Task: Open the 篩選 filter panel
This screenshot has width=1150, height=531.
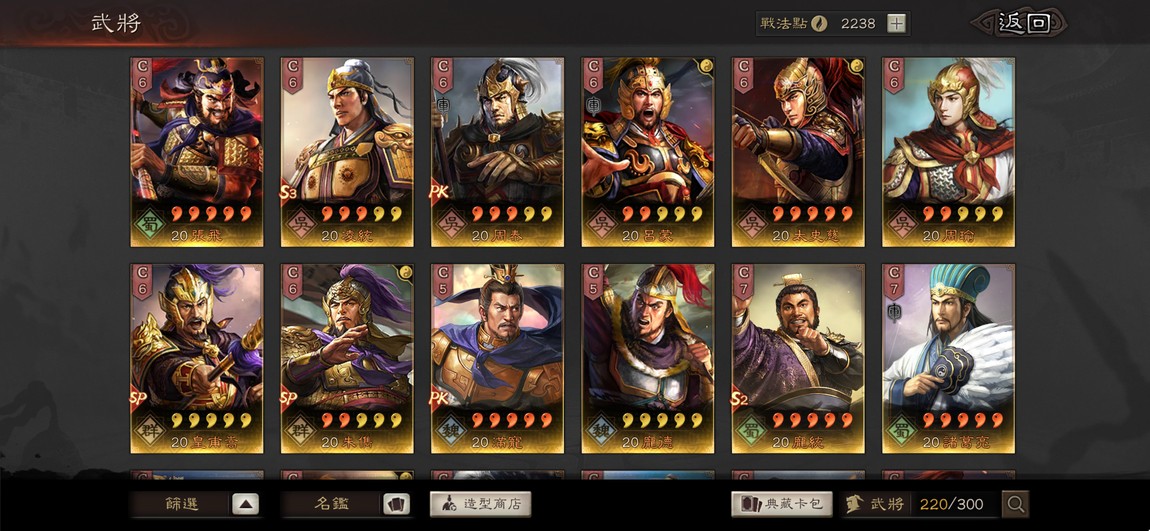Action: 181,504
